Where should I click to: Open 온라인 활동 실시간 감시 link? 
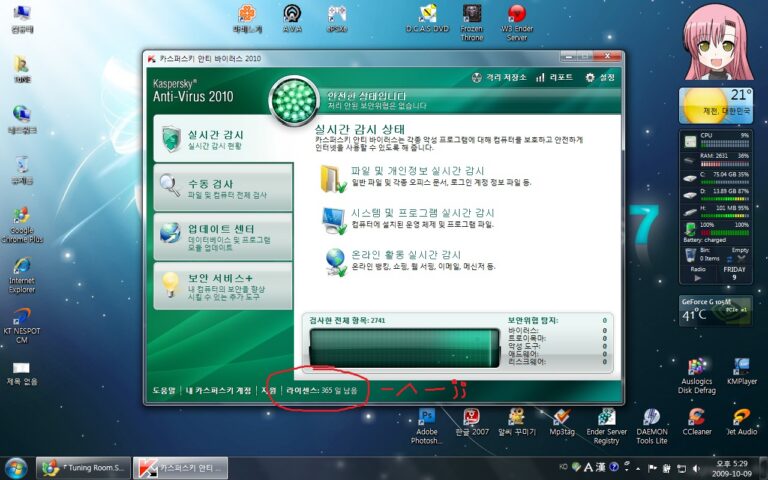[406, 255]
